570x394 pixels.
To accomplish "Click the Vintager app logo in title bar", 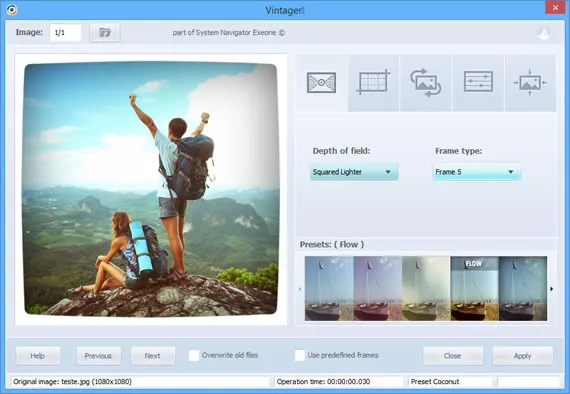I will click(12, 10).
